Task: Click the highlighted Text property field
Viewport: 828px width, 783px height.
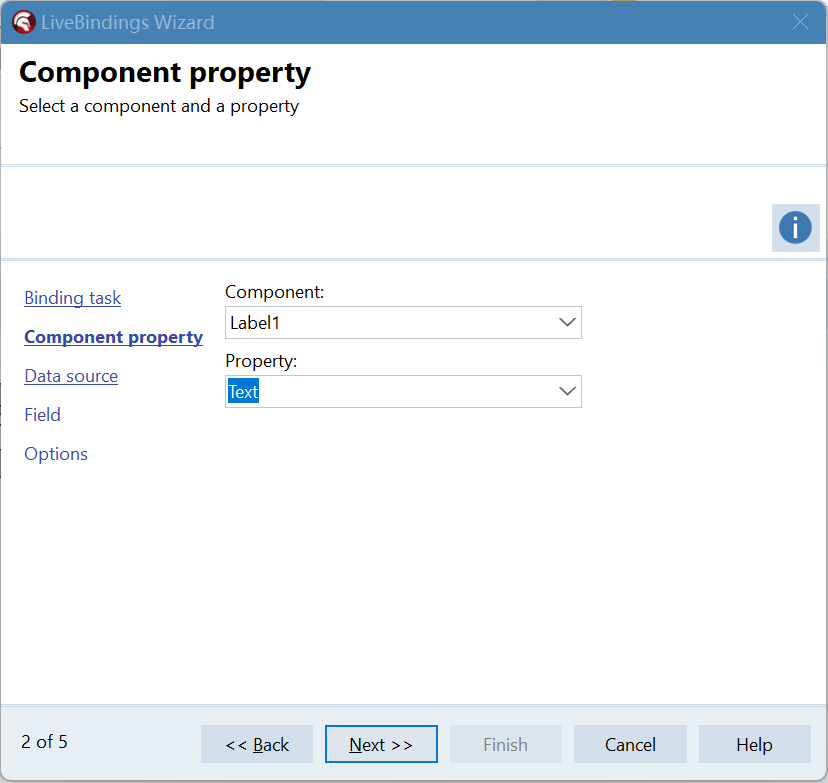Action: pyautogui.click(x=390, y=392)
